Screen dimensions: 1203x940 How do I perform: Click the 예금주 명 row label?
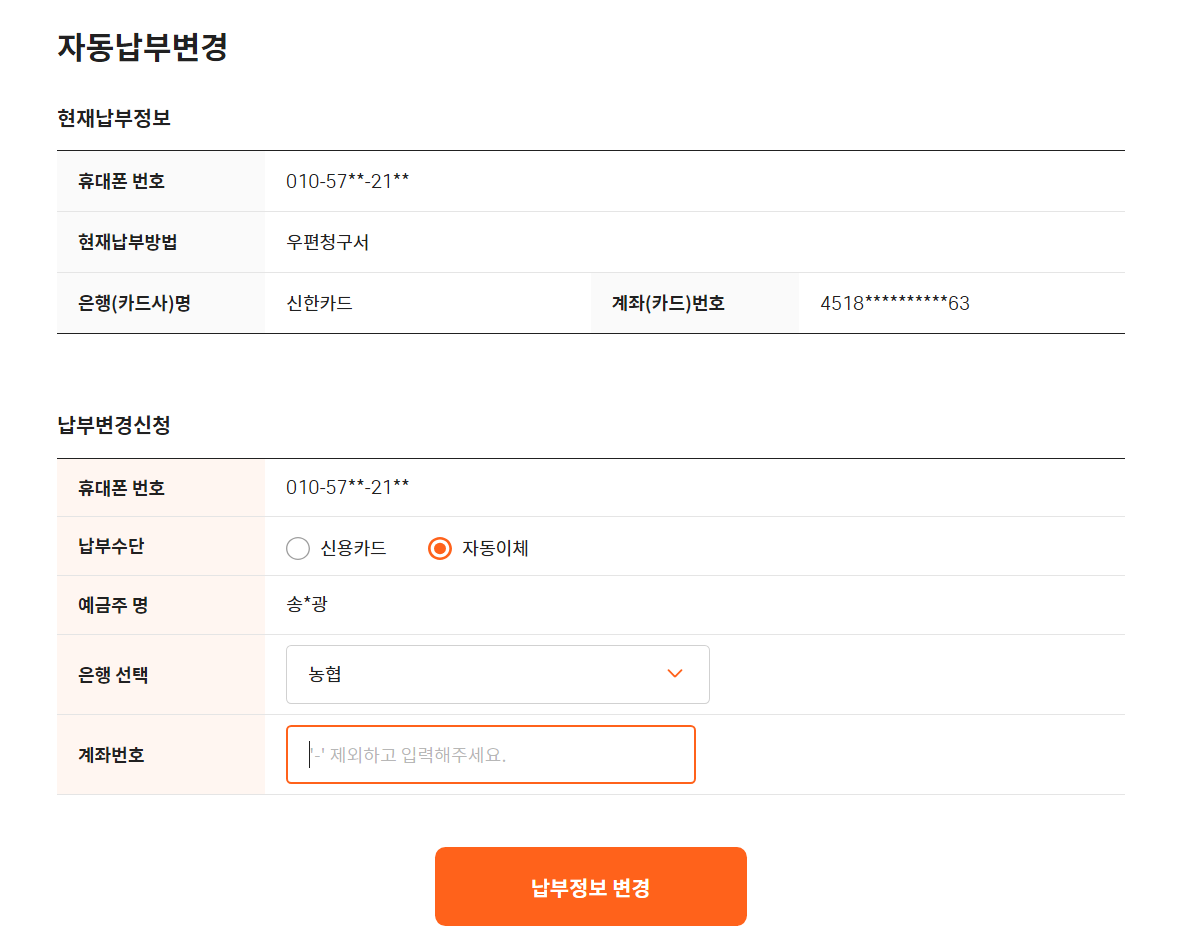113,605
